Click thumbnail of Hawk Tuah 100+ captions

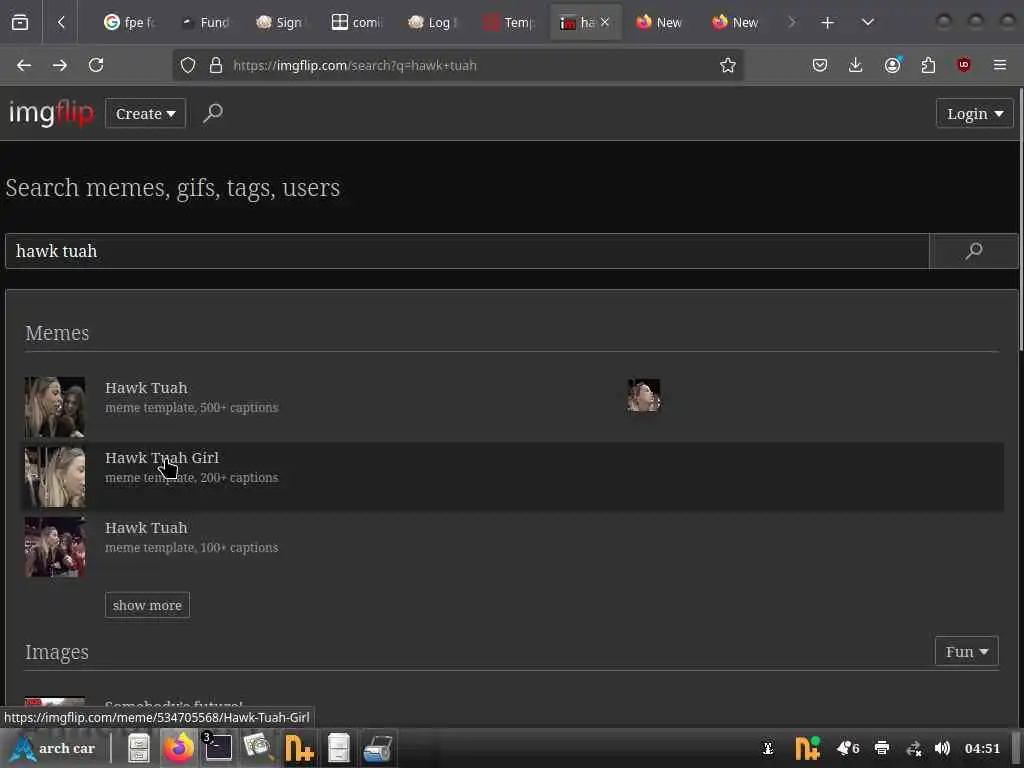tap(55, 547)
